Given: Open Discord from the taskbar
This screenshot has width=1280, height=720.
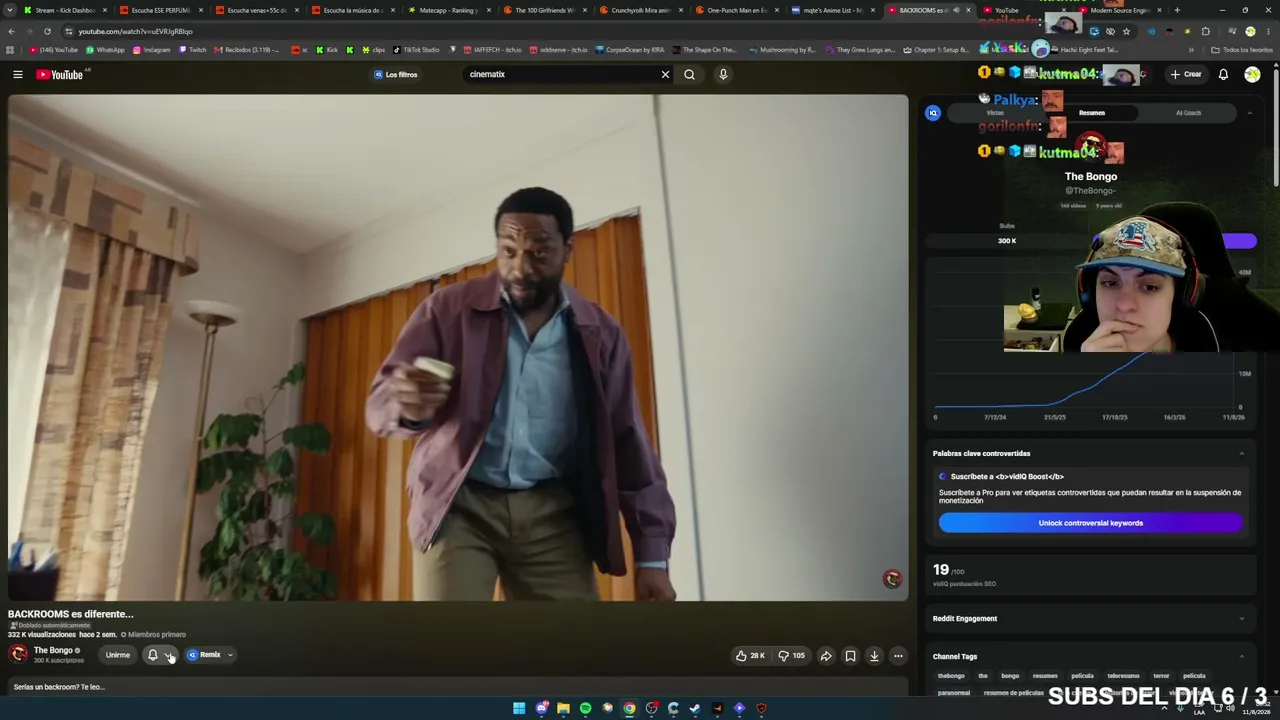Looking at the screenshot, I should [x=541, y=708].
